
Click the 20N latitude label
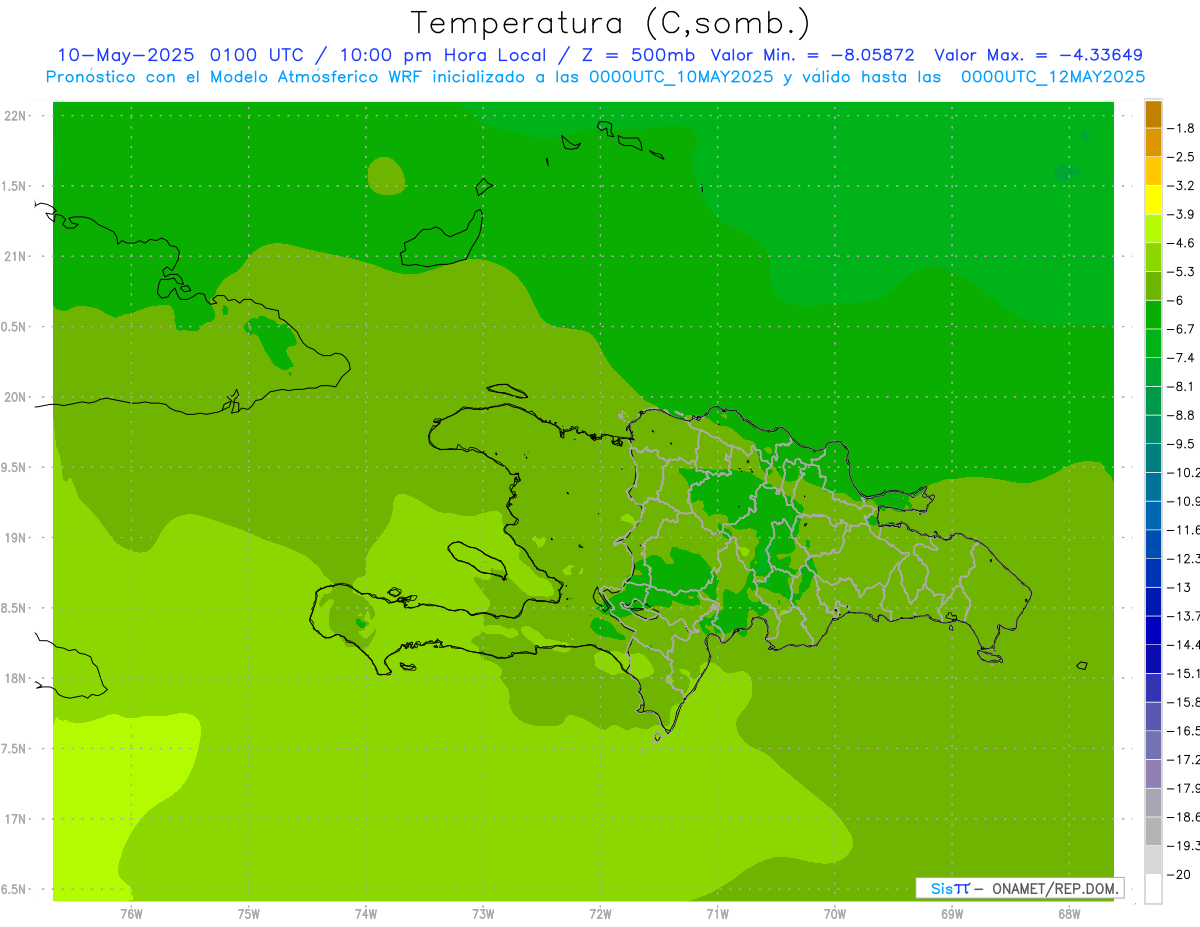(x=16, y=397)
